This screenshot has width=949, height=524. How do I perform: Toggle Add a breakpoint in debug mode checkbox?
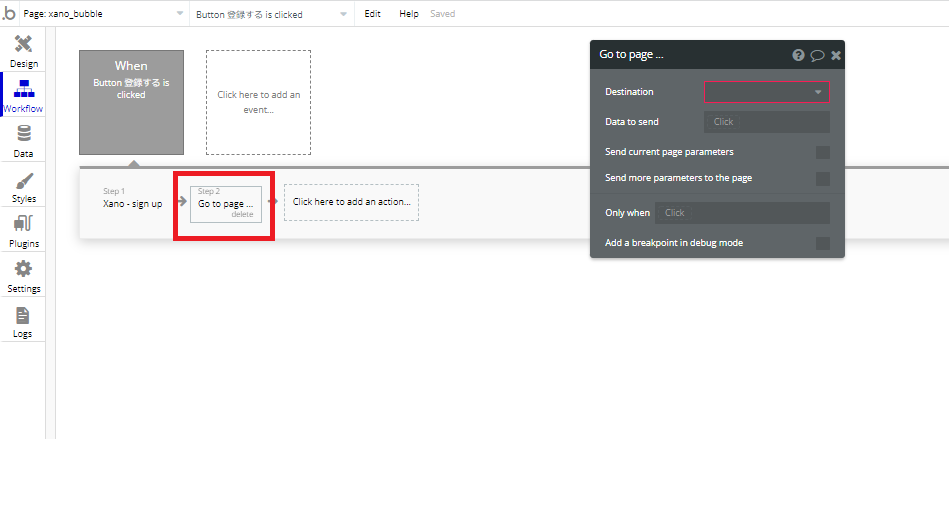click(823, 243)
